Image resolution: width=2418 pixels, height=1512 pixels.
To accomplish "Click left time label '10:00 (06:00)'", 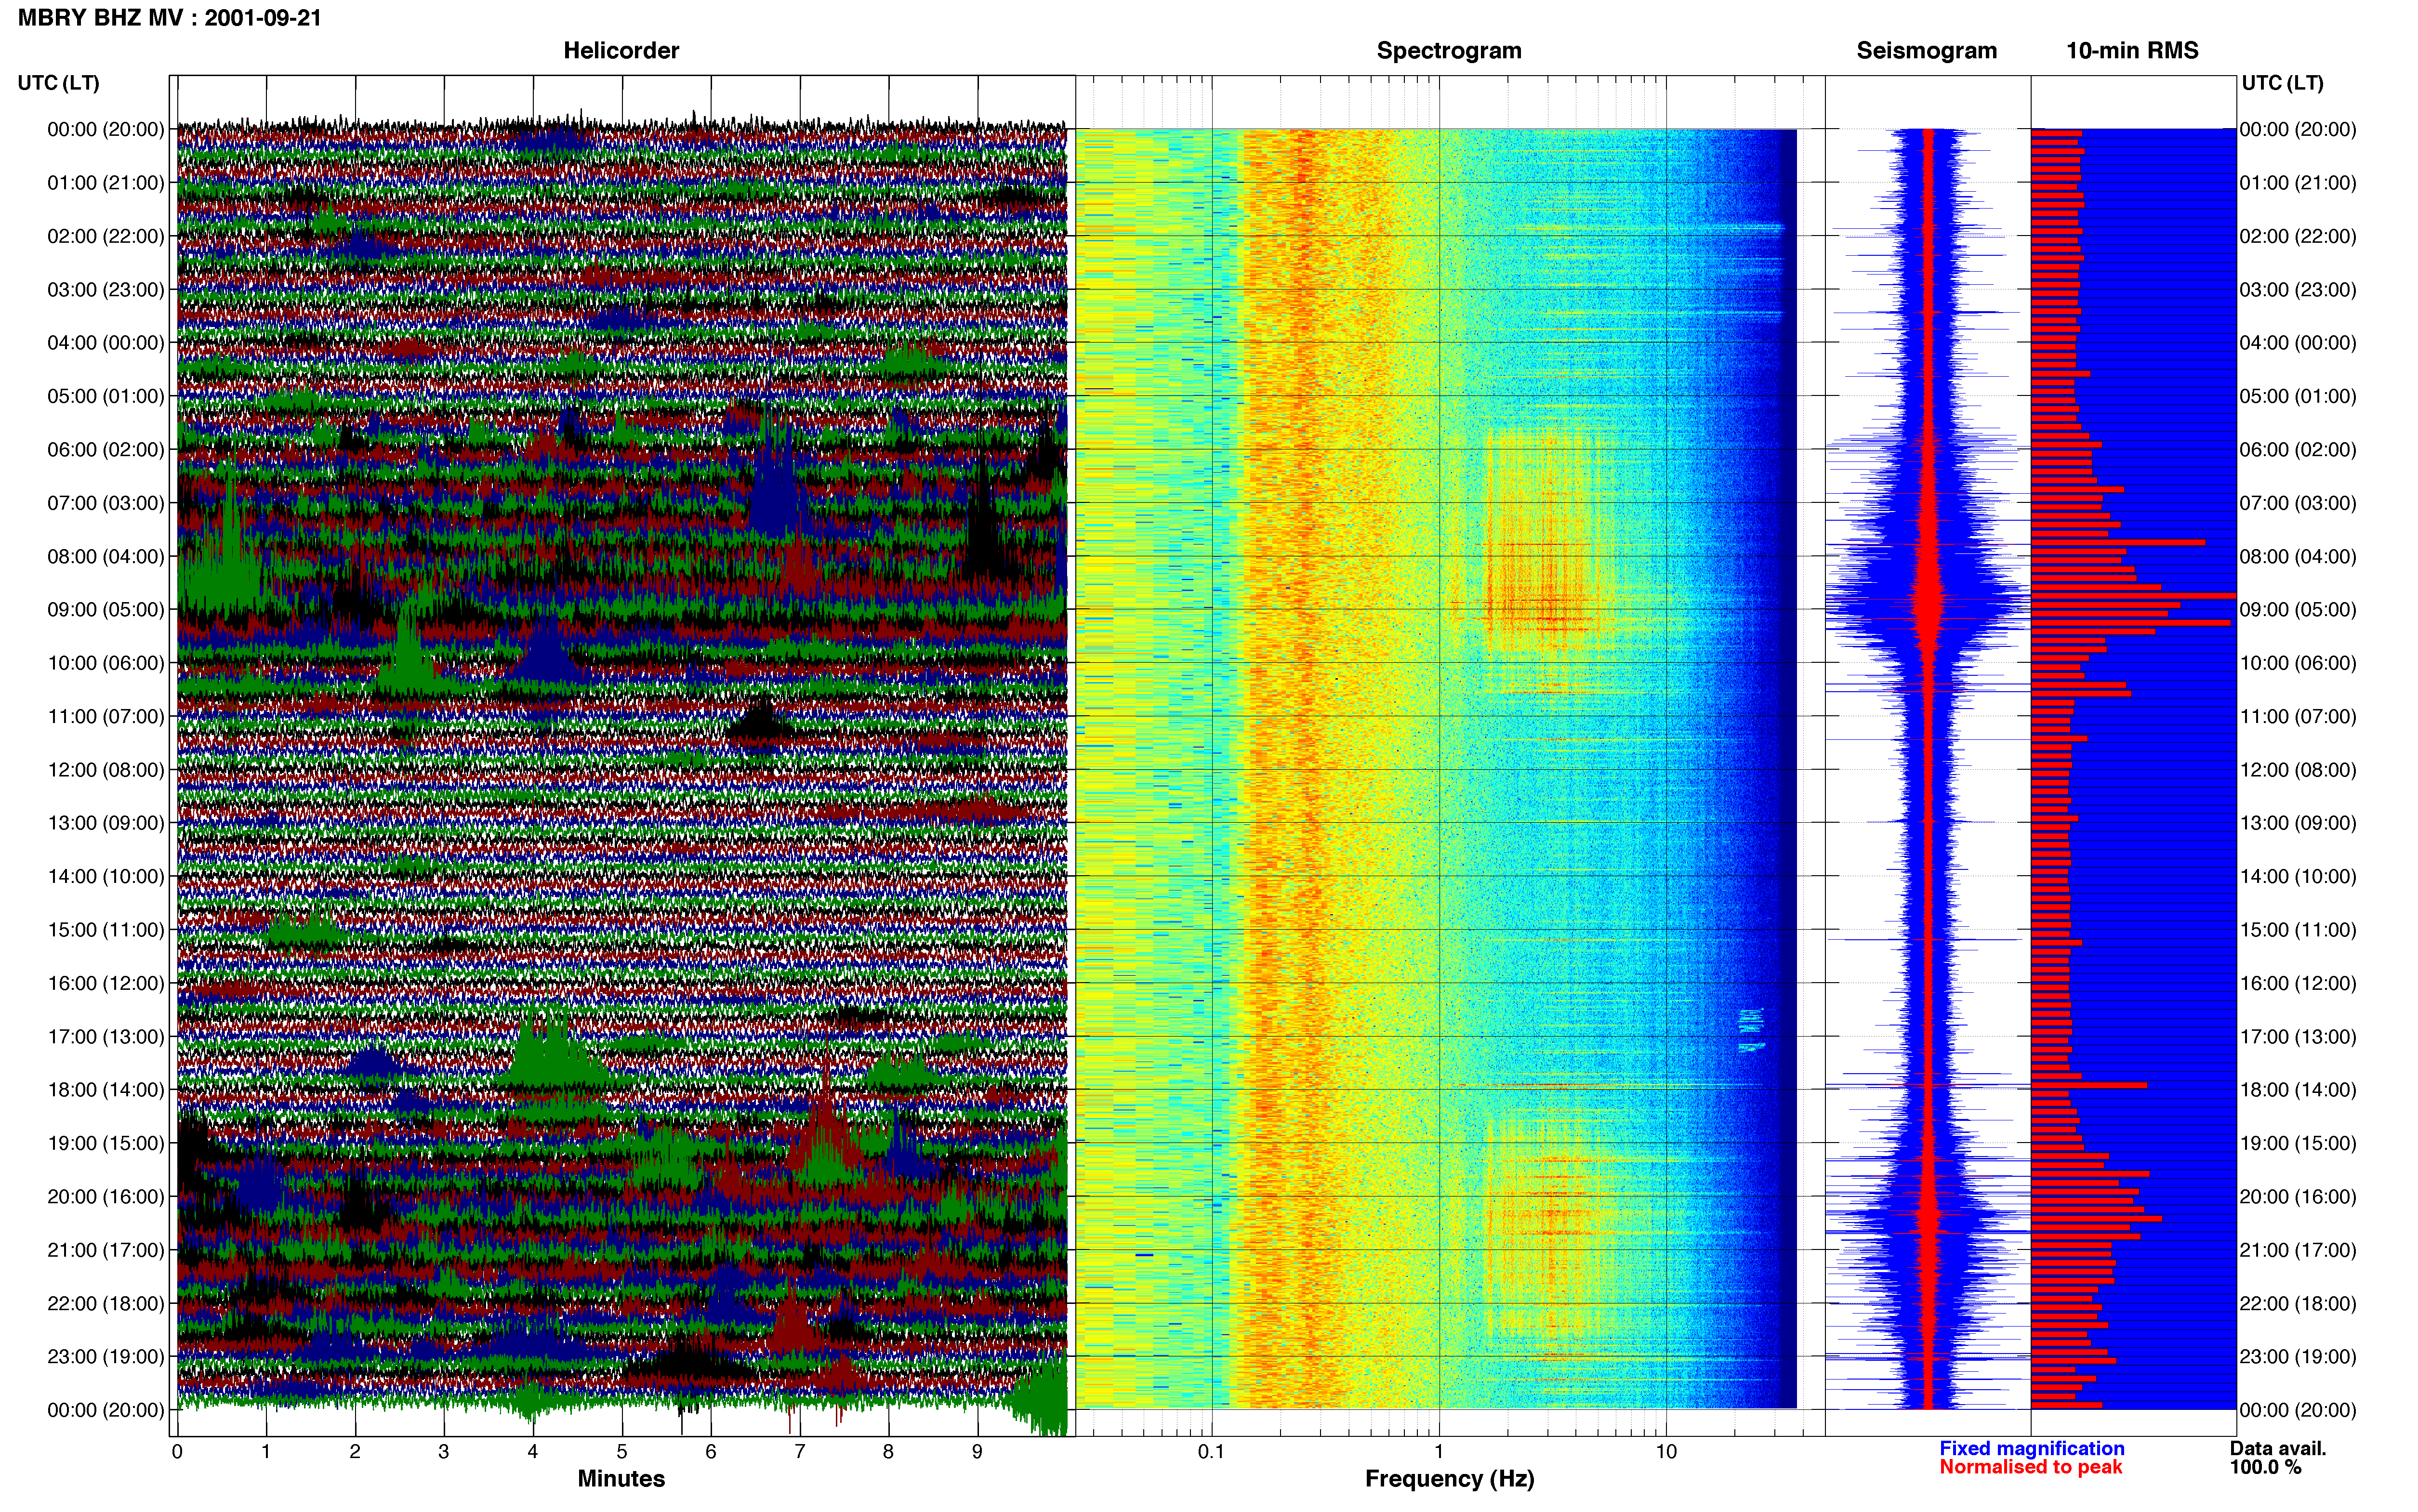I will coord(106,663).
